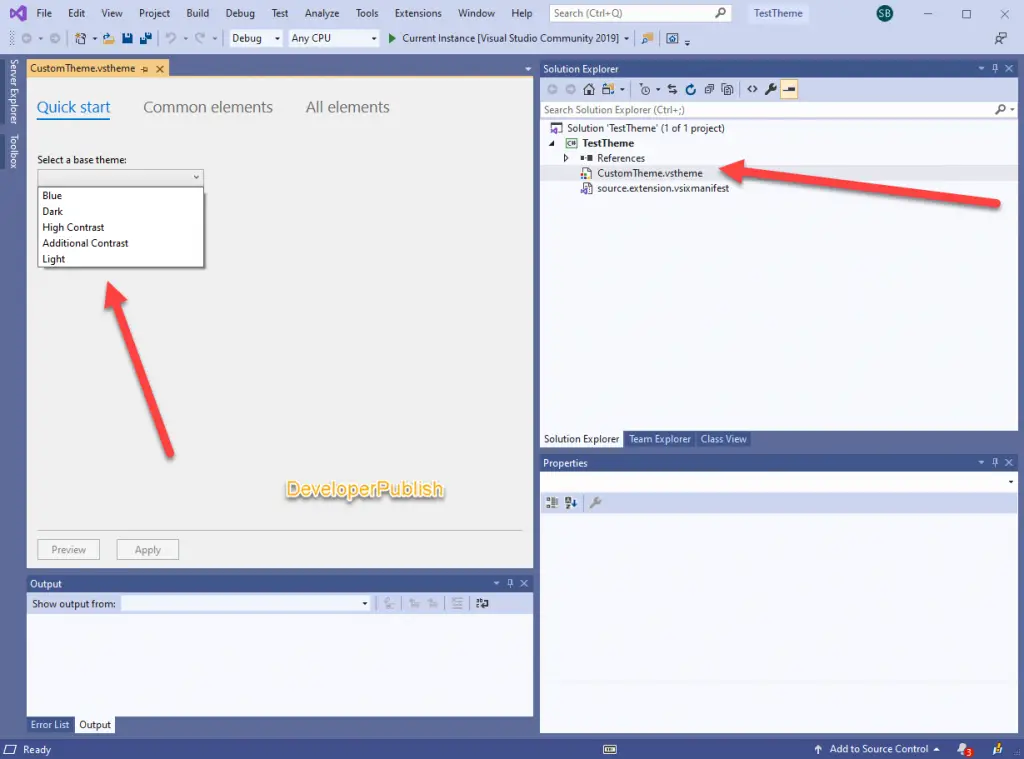Click Switch Views icon in Solution Explorer
The width and height of the screenshot is (1024, 759).
[x=608, y=89]
